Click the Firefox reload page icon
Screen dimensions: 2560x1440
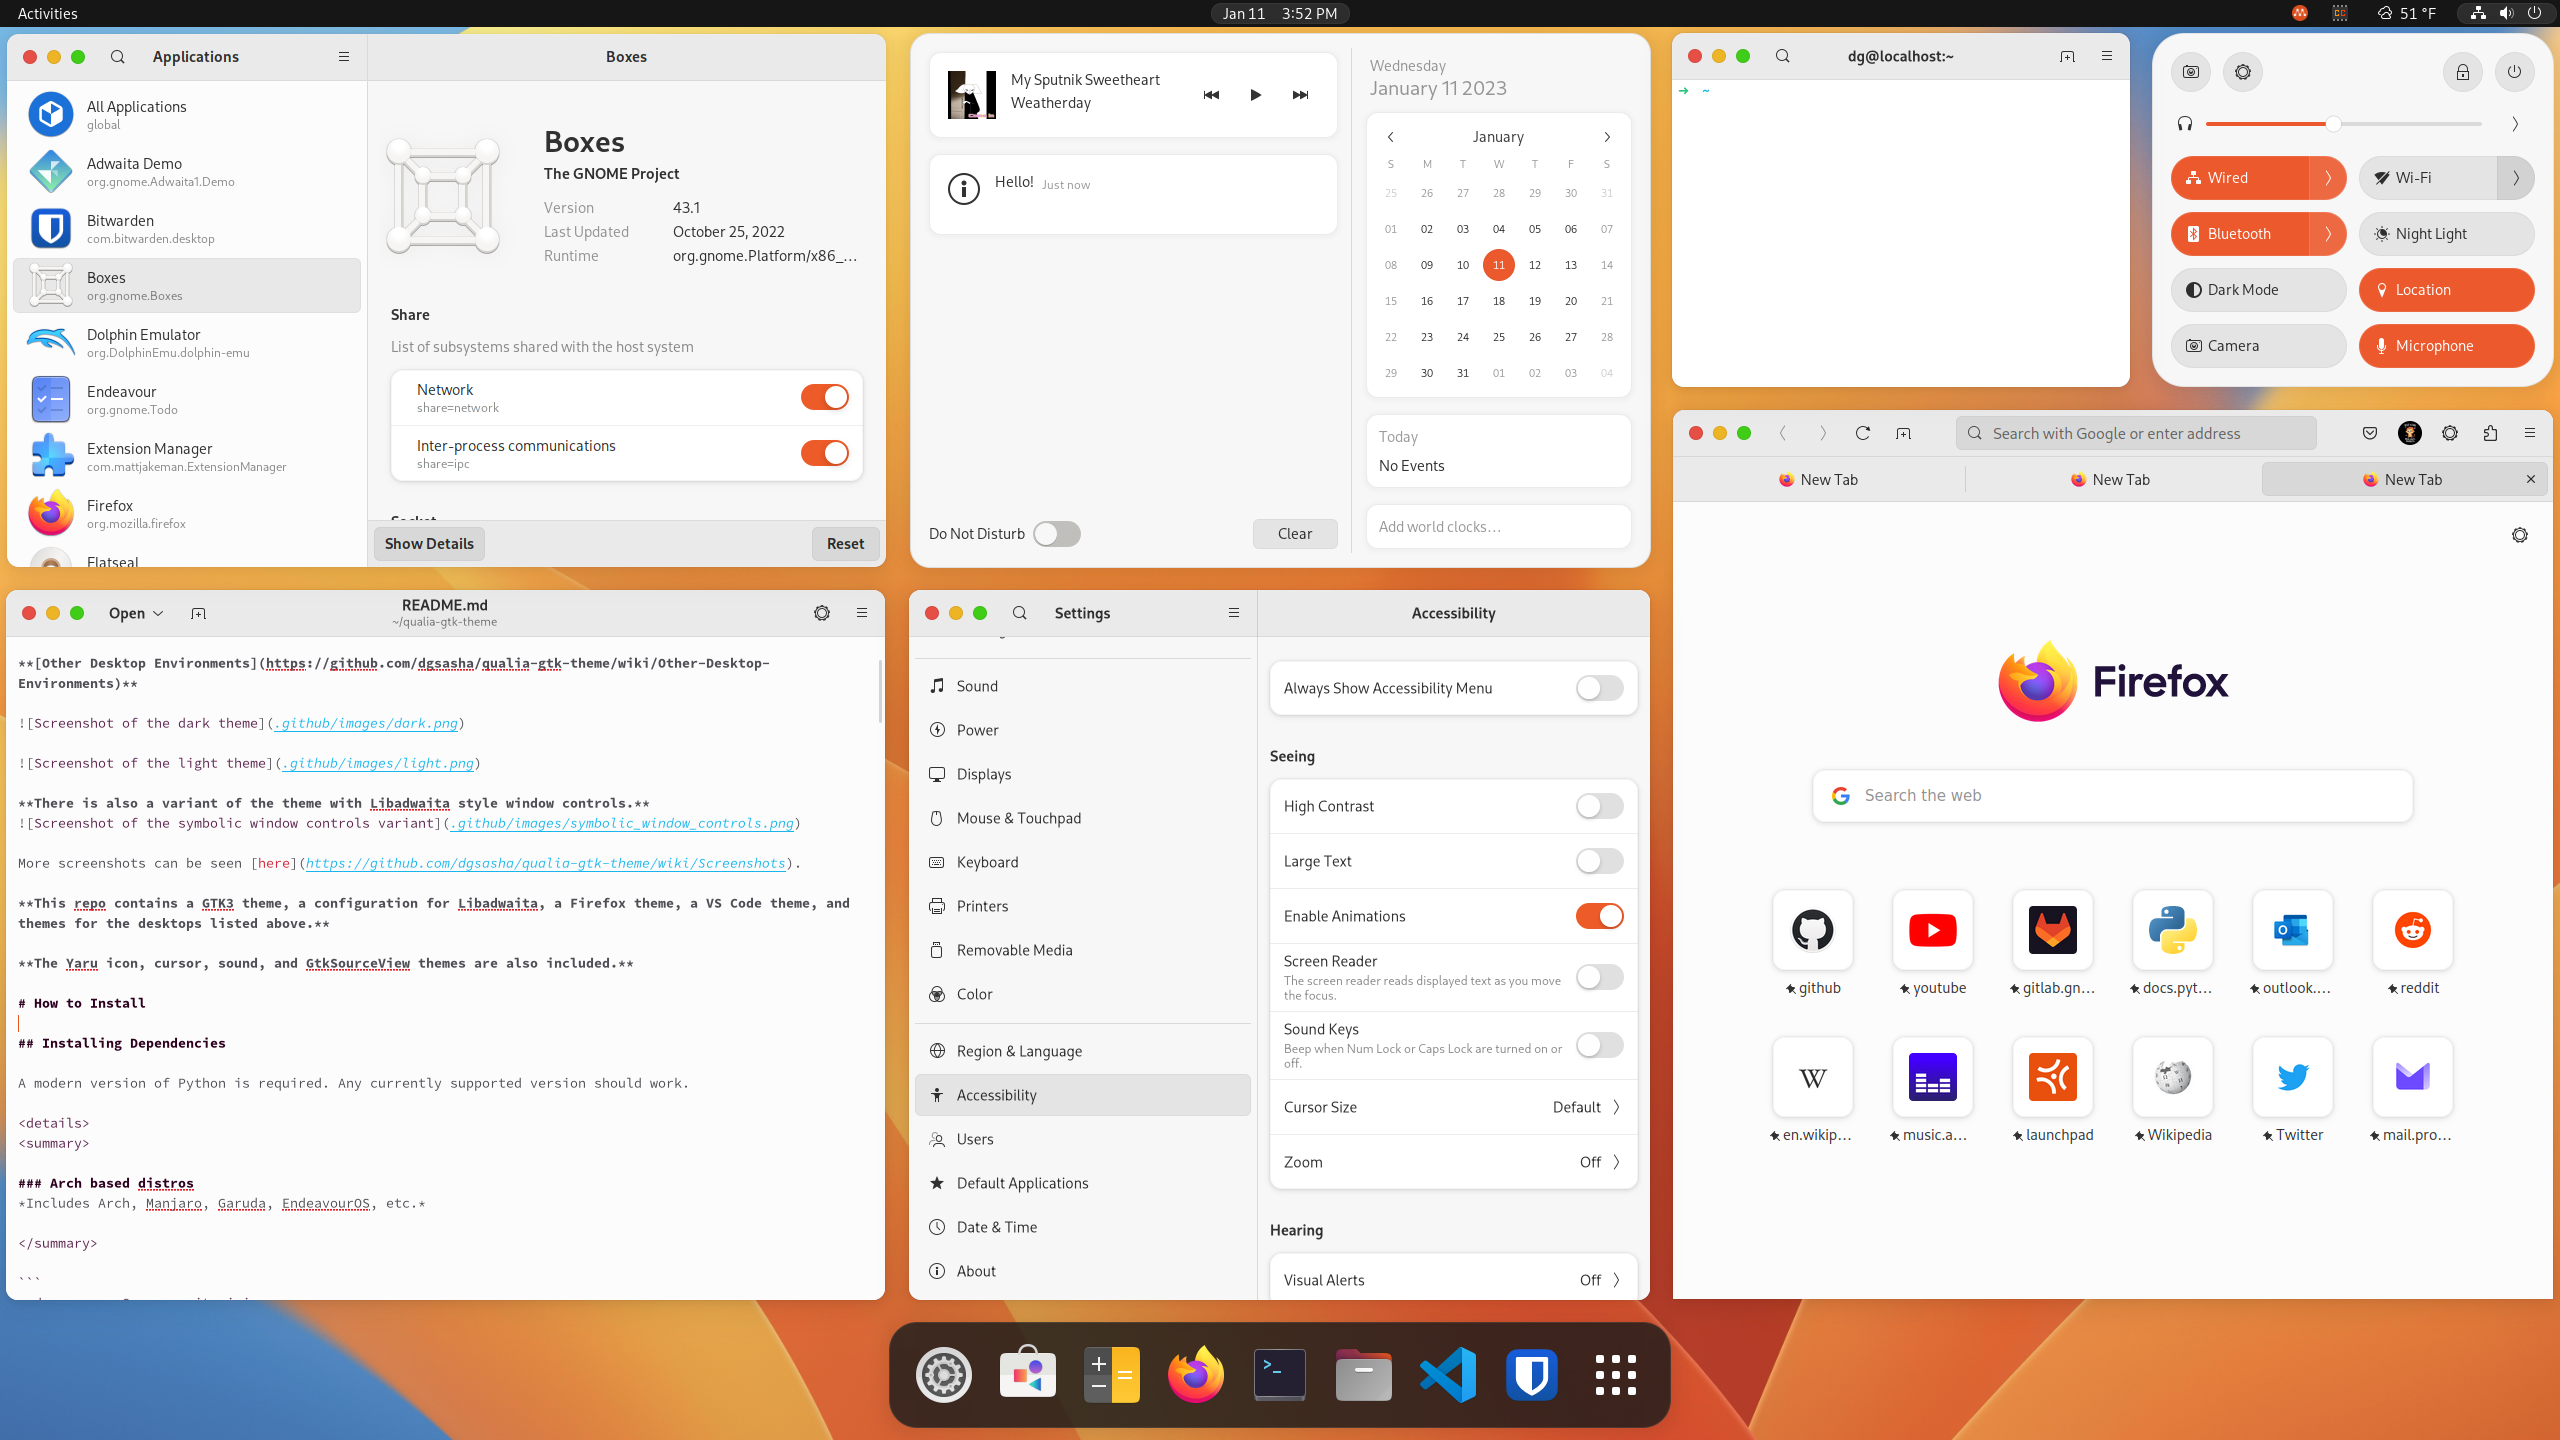coord(1862,433)
